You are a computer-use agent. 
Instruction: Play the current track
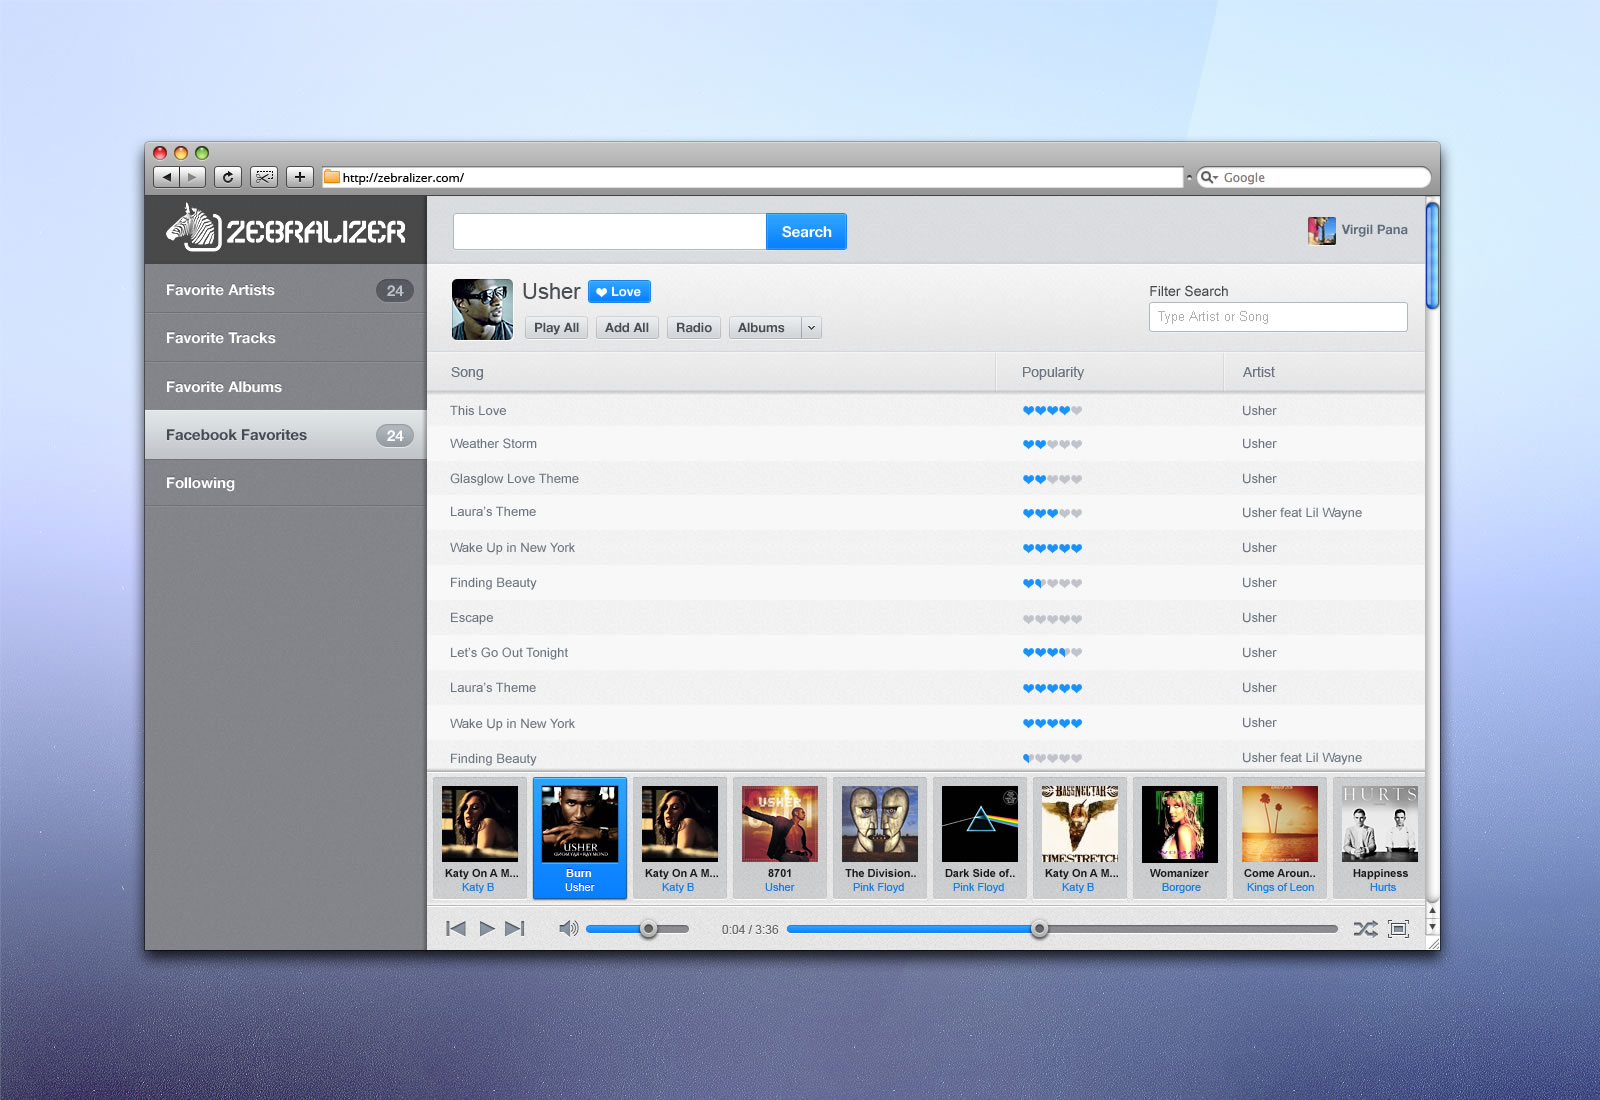(487, 929)
